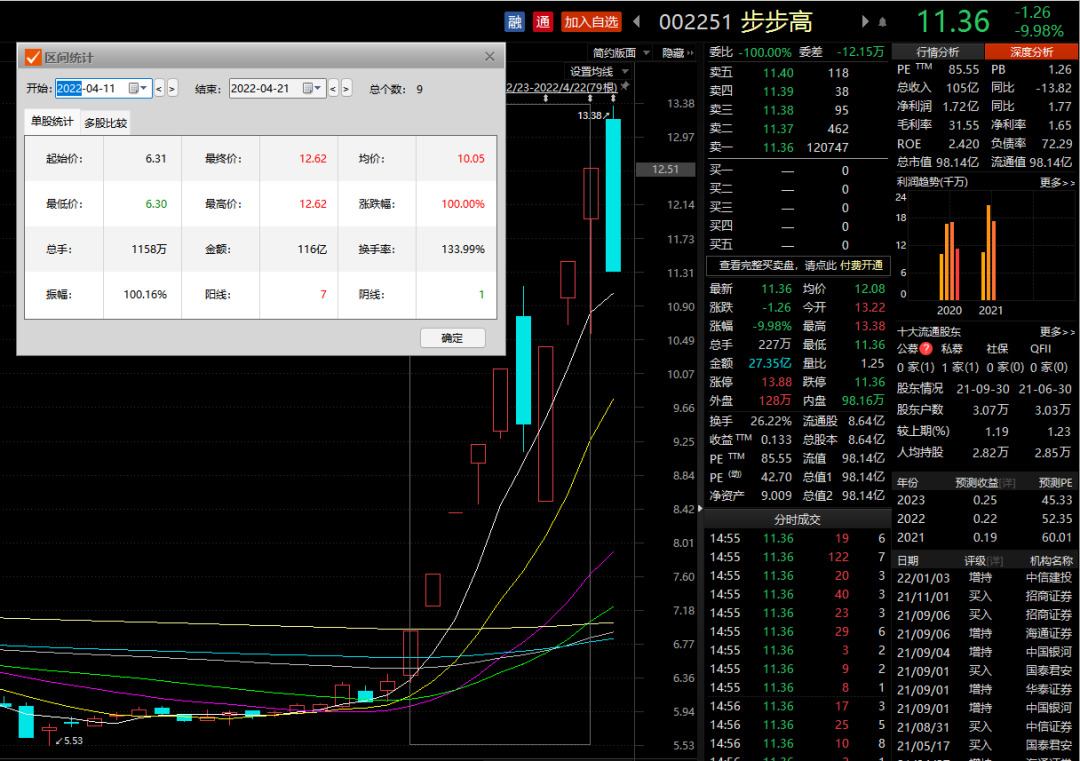The height and width of the screenshot is (761, 1080).
Task: Click the small triangle marker on price axis
Action: (x=700, y=509)
